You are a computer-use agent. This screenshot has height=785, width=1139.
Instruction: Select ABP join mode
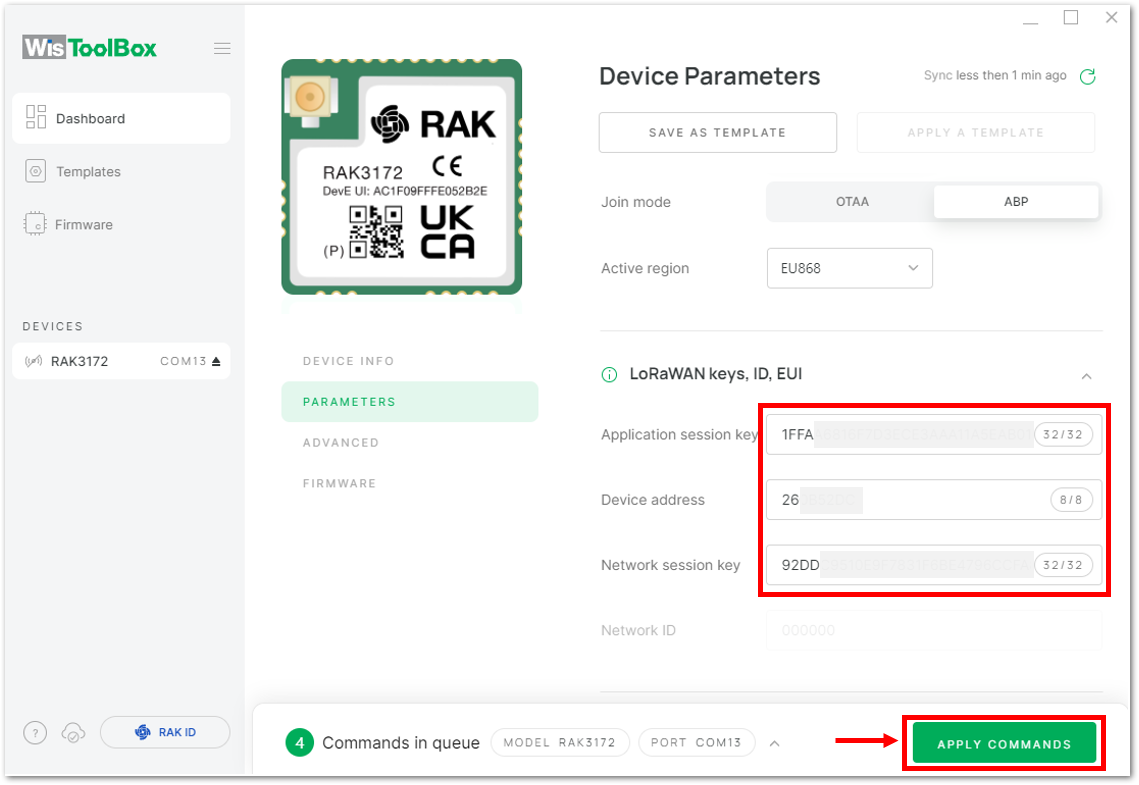1016,202
